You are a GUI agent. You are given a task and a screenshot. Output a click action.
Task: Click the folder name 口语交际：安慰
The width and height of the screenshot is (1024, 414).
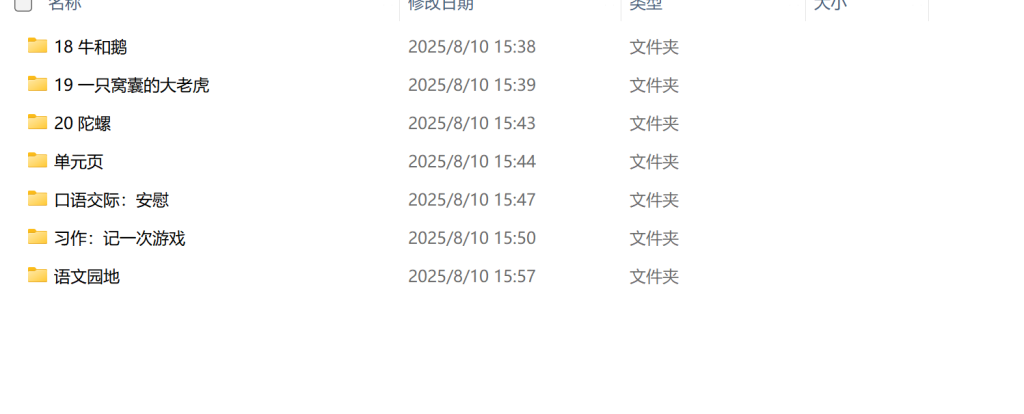[112, 200]
